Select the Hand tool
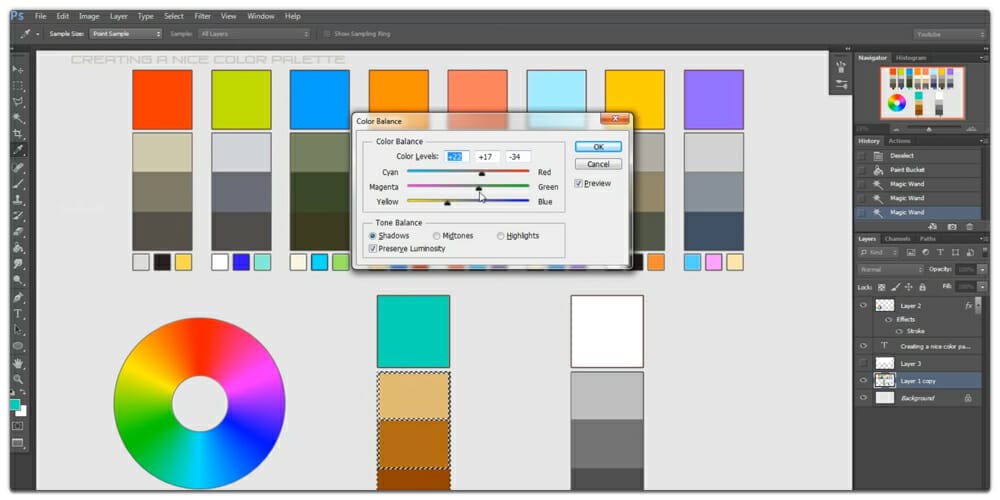The height and width of the screenshot is (500, 1000). coord(18,364)
